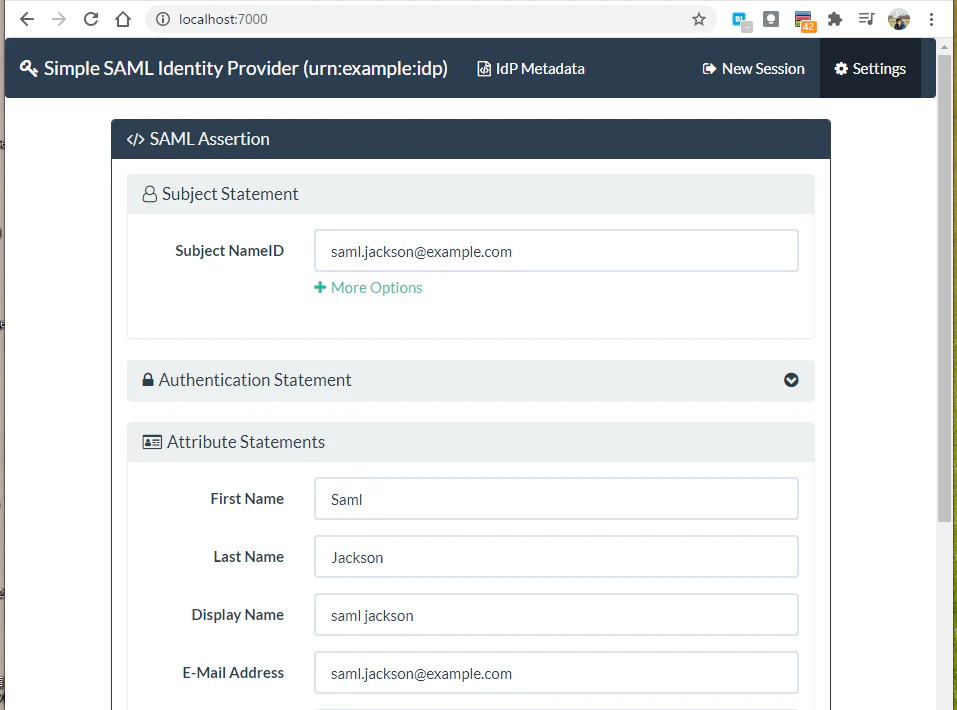Click the key icon beside the IdP title

[29, 68]
